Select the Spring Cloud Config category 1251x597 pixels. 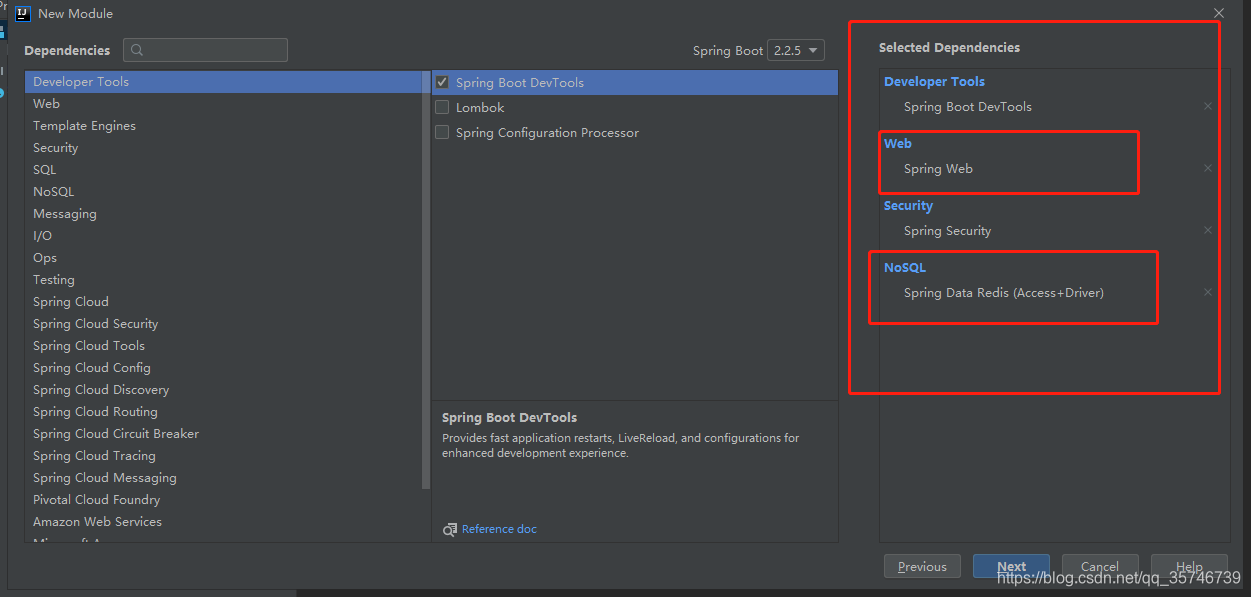point(223,368)
